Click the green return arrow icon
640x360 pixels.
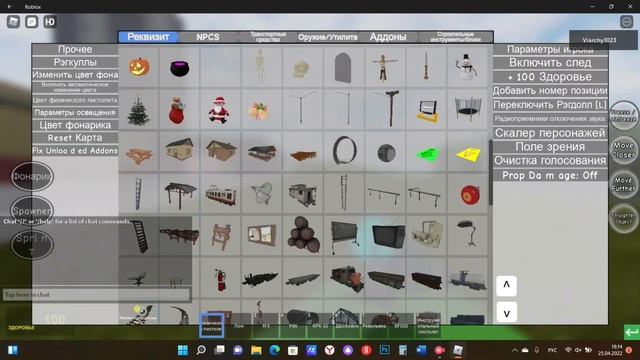tap(631, 332)
